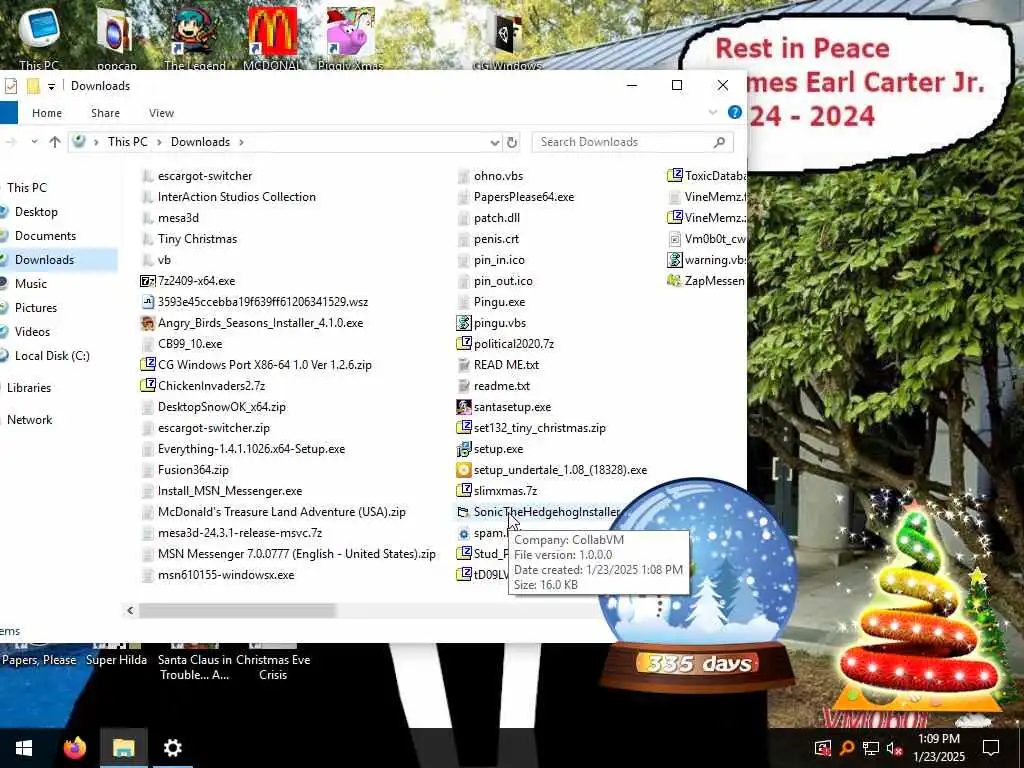Open the recent locations dropdown arrow

click(35, 142)
